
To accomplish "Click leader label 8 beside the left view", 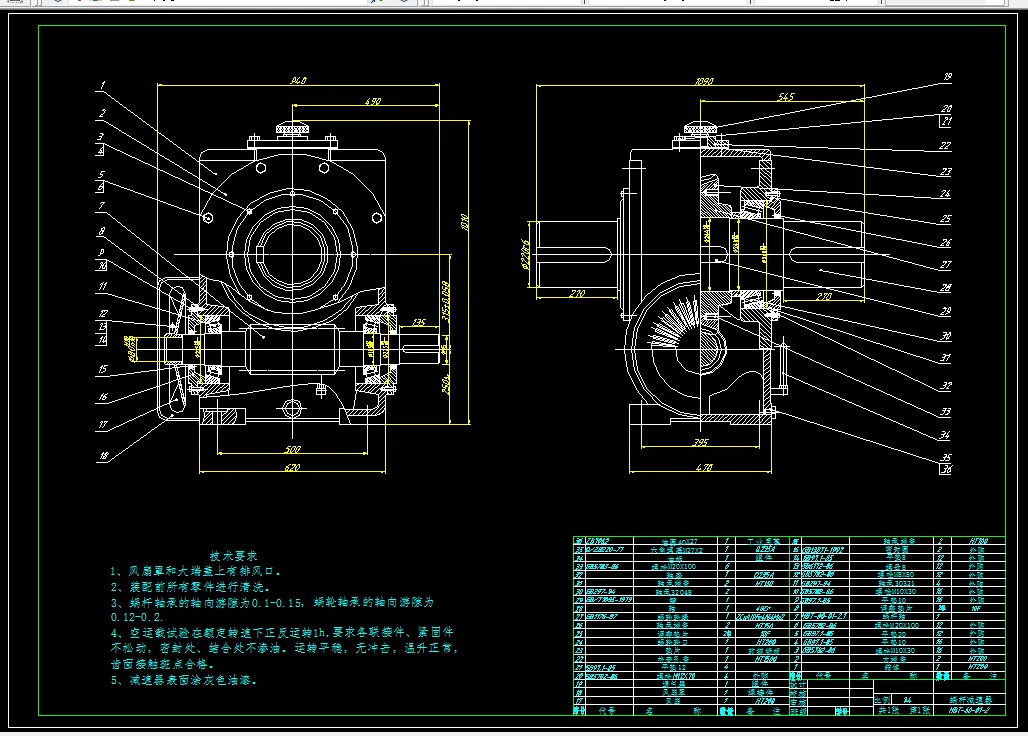I will click(x=101, y=231).
